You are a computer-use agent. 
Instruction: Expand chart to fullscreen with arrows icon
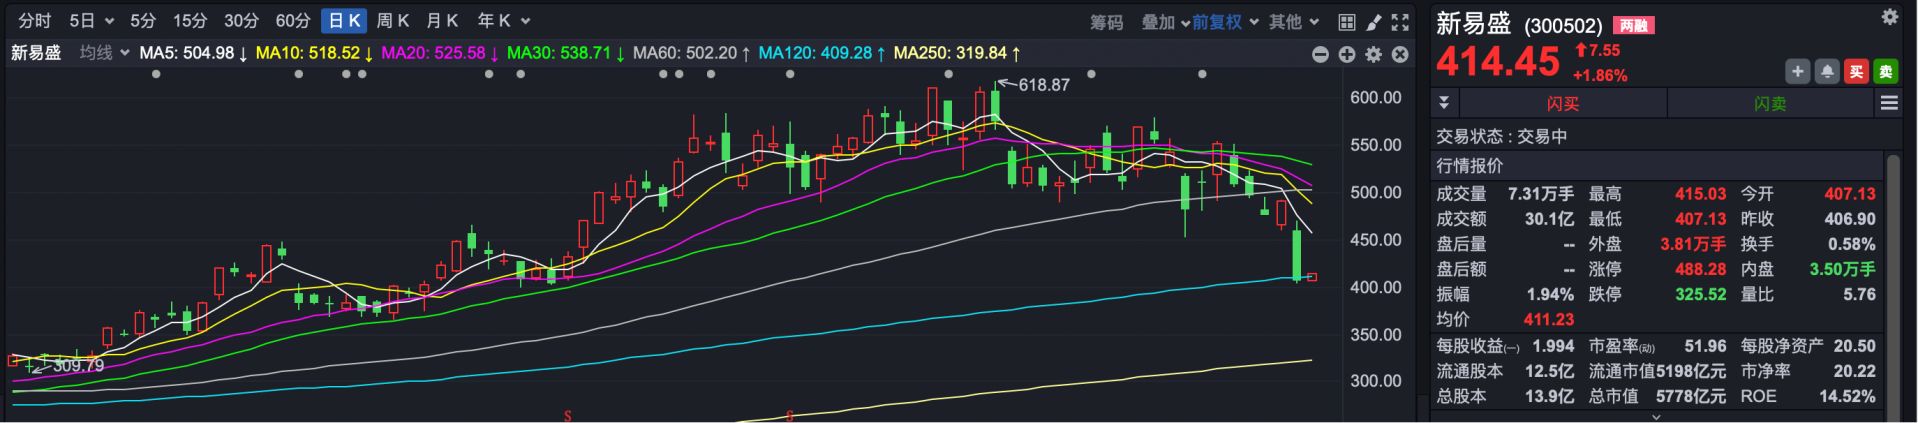point(1400,22)
